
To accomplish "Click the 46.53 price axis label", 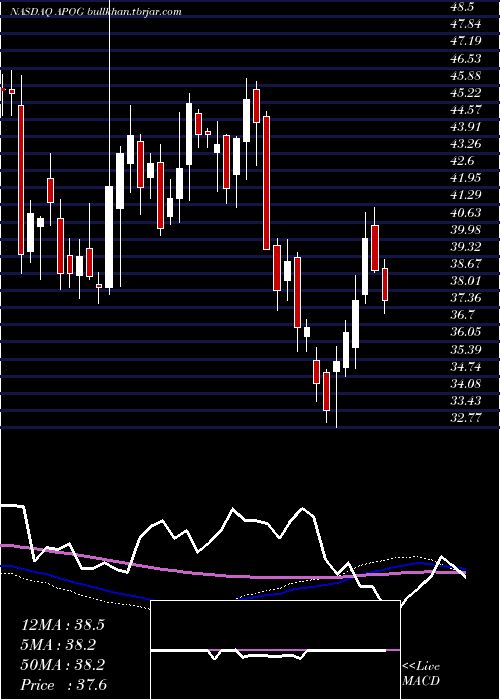I will [x=467, y=58].
